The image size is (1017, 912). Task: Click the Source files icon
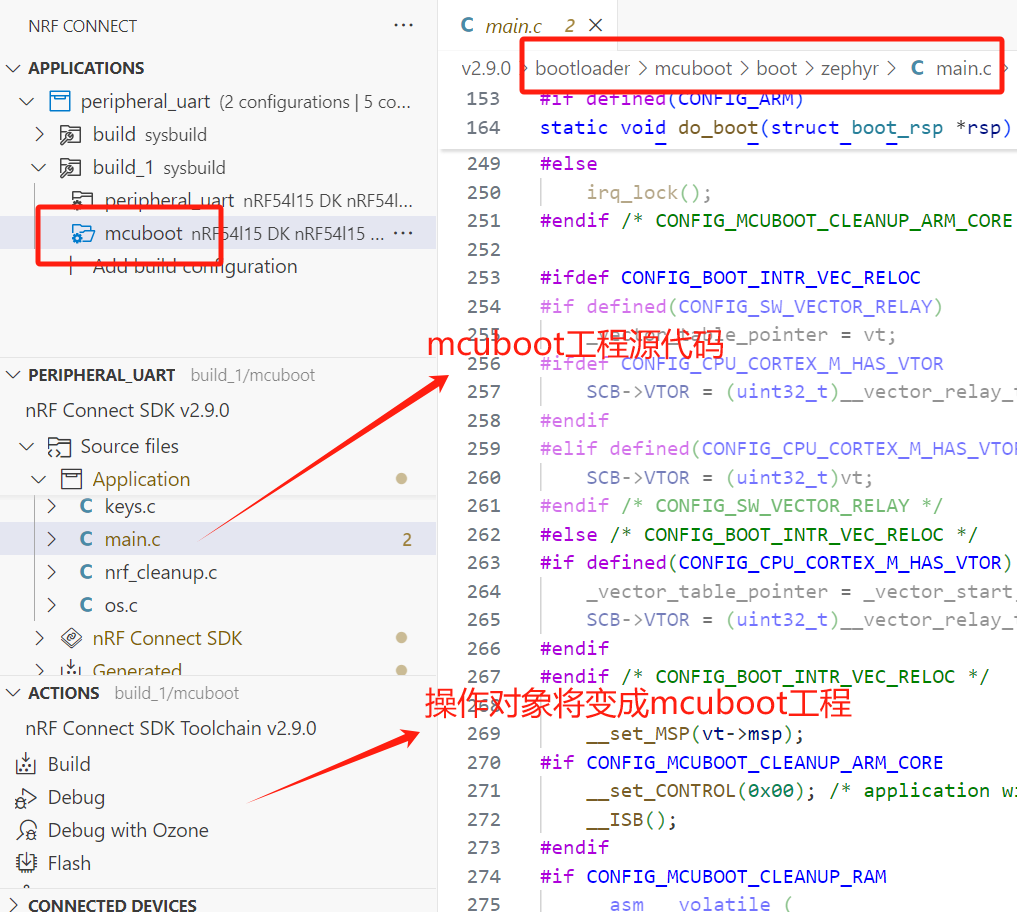(59, 447)
